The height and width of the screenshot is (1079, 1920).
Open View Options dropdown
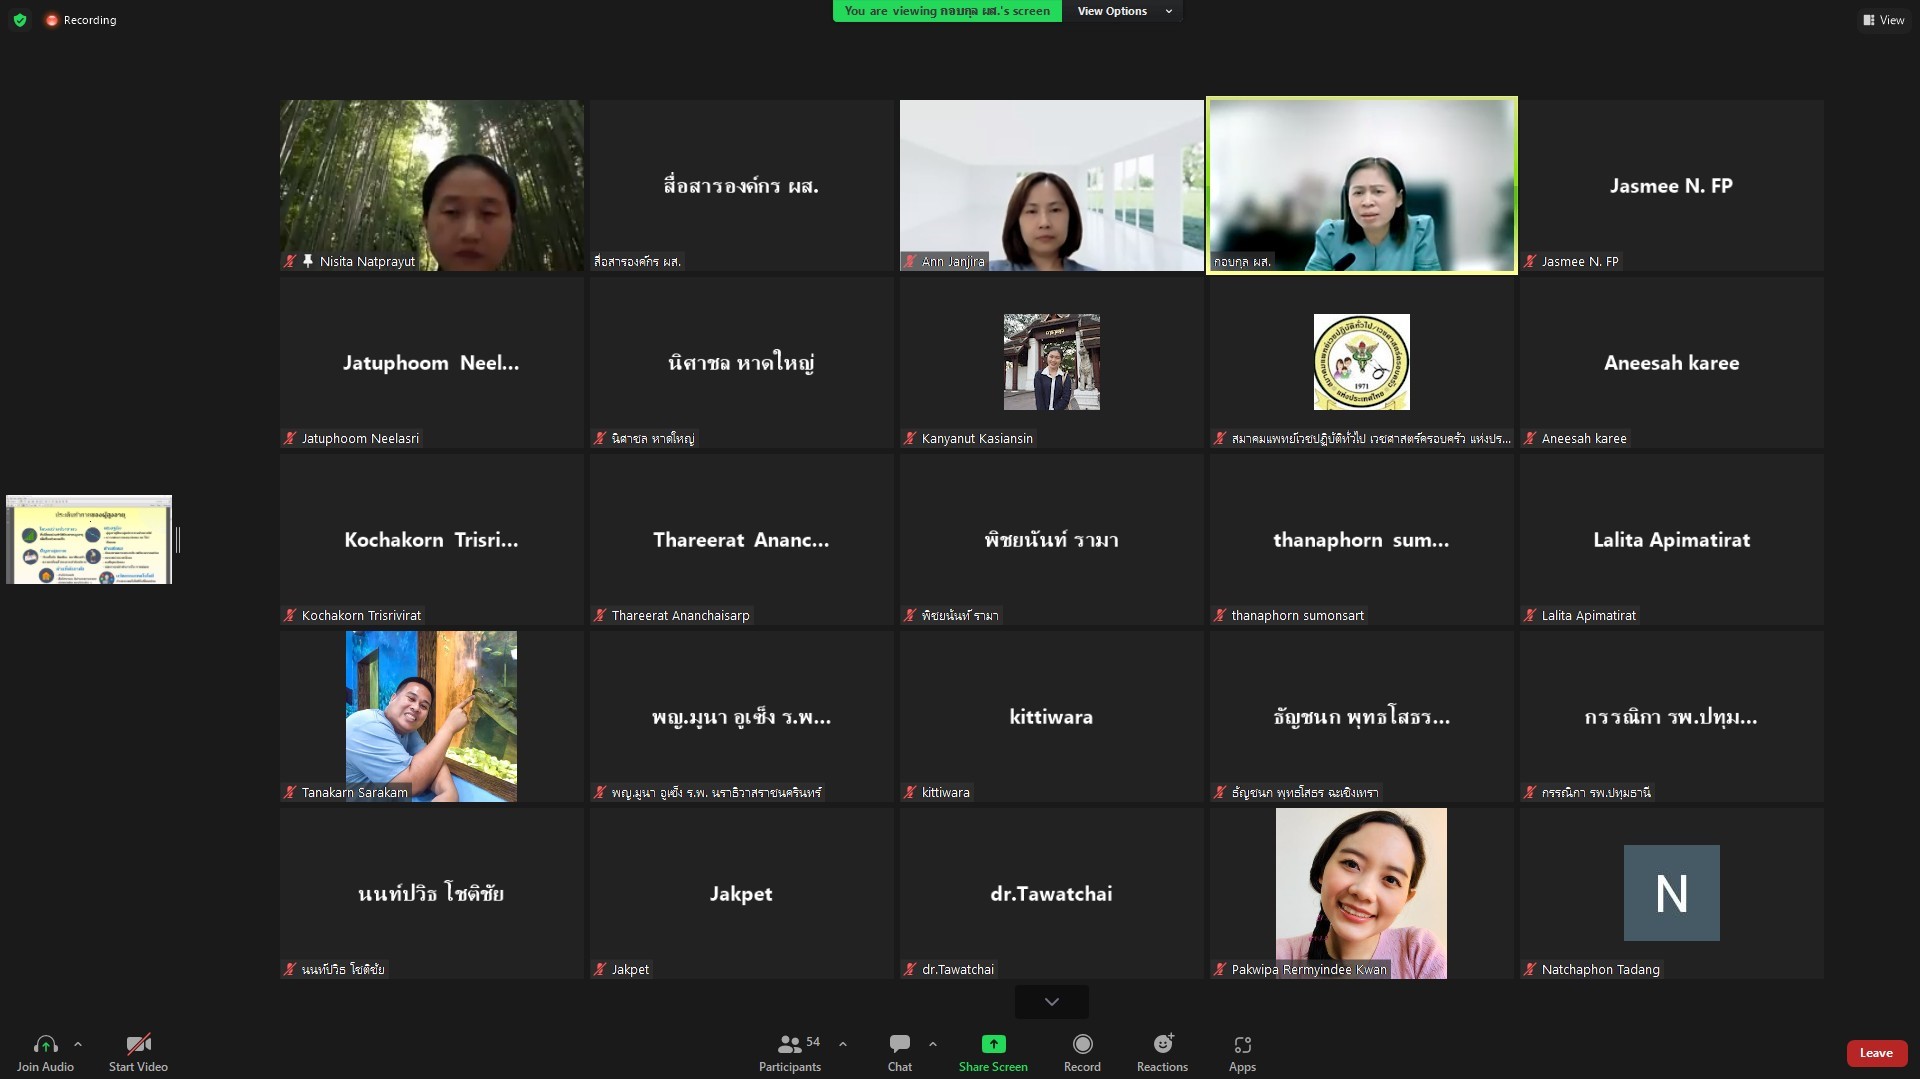point(1124,11)
